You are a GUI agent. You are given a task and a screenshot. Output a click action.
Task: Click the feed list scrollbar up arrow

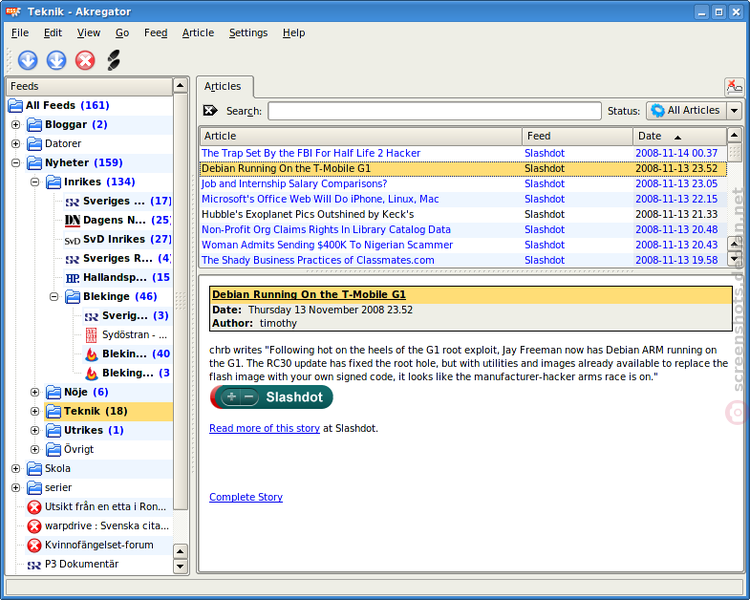click(x=180, y=86)
